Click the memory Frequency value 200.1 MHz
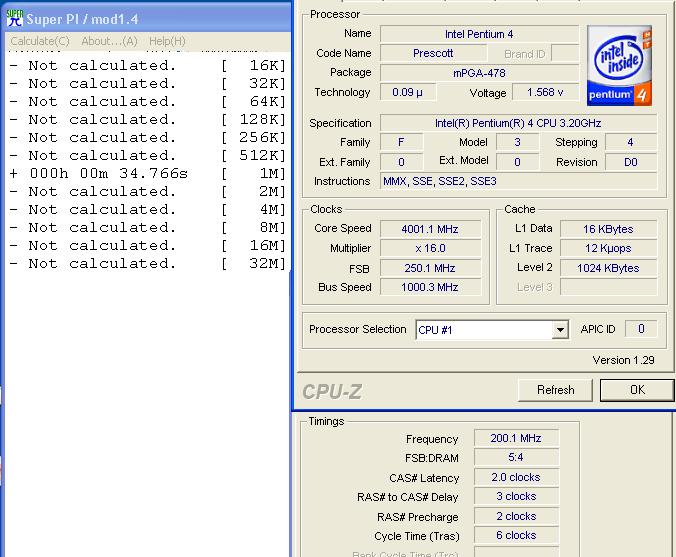 (x=516, y=438)
